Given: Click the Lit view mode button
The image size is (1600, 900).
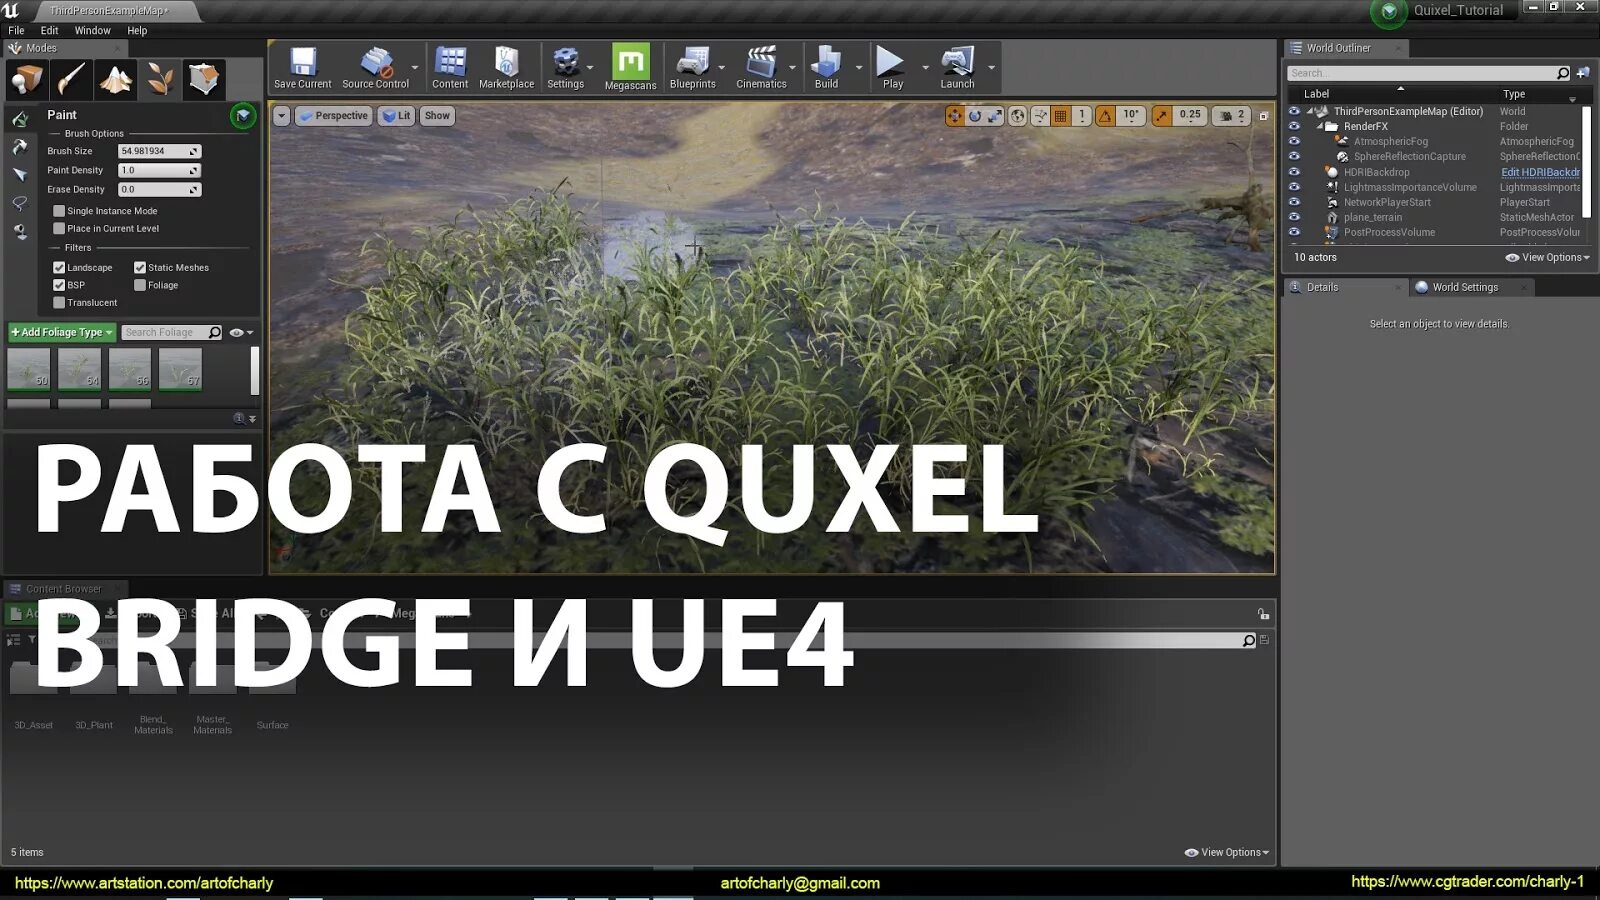Looking at the screenshot, I should (x=396, y=116).
